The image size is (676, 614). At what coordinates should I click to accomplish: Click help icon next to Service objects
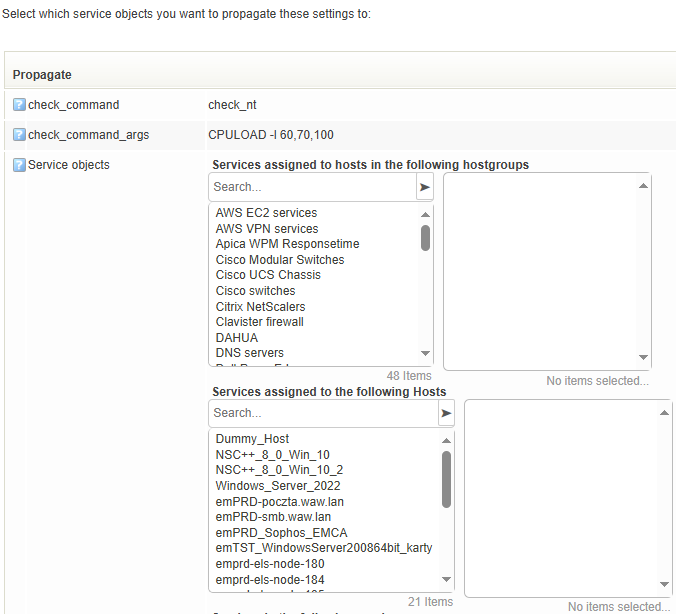[19, 165]
